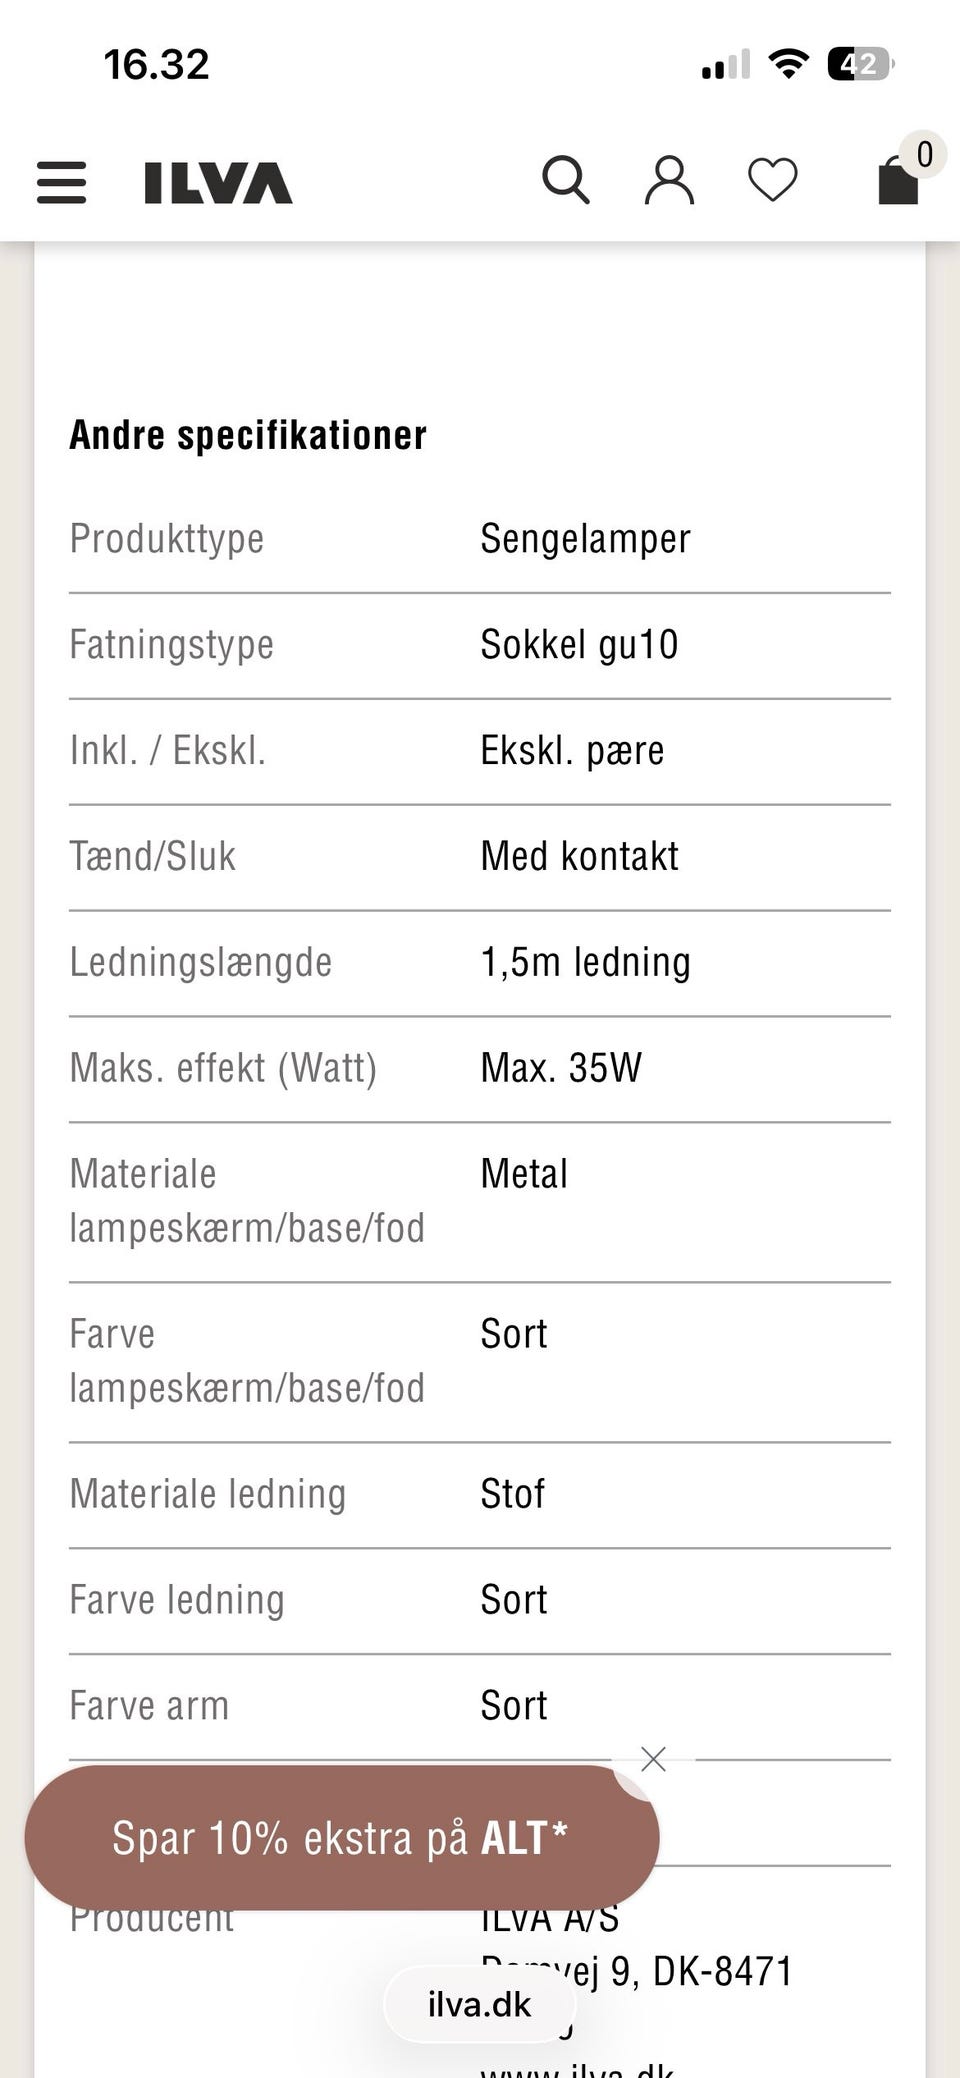
Task: Dismiss the promo banner with the X
Action: pos(653,1759)
